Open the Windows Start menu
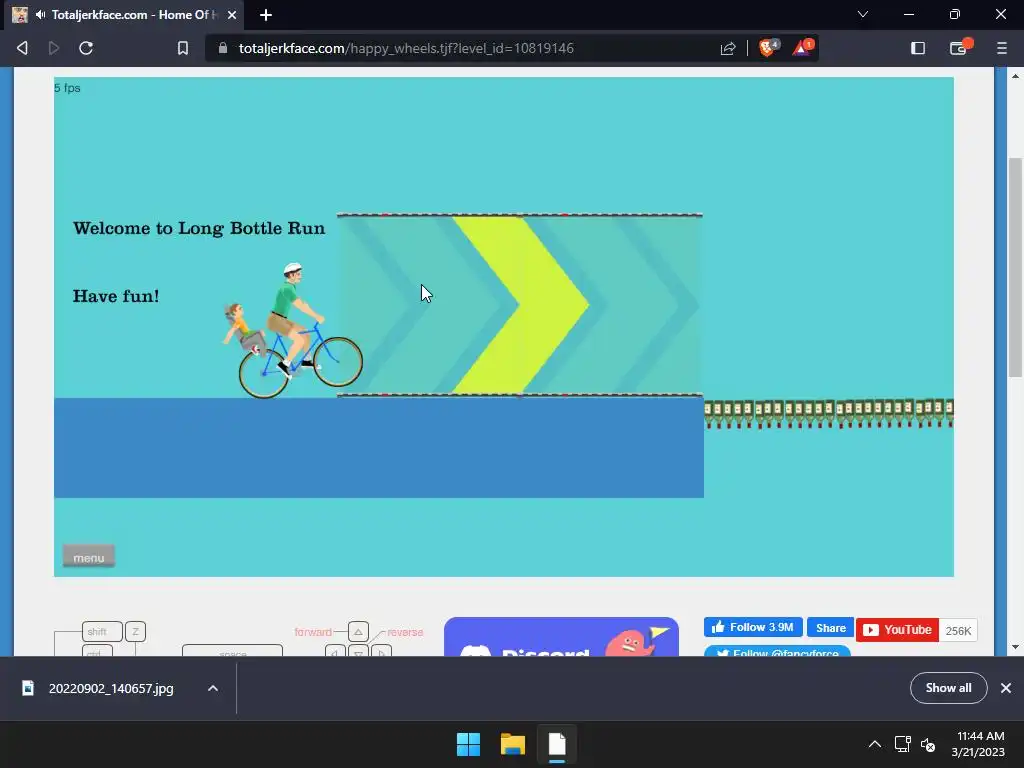Screen dimensions: 1024x768 [468, 744]
